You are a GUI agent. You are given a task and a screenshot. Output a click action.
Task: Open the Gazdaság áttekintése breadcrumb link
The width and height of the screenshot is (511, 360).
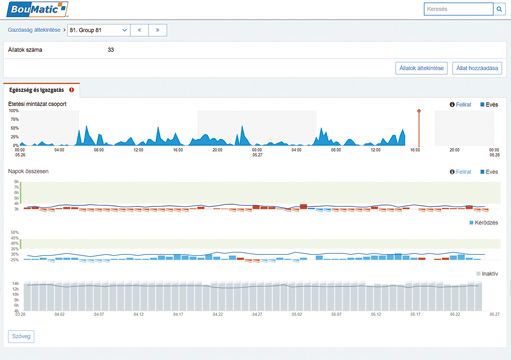[x=34, y=30]
